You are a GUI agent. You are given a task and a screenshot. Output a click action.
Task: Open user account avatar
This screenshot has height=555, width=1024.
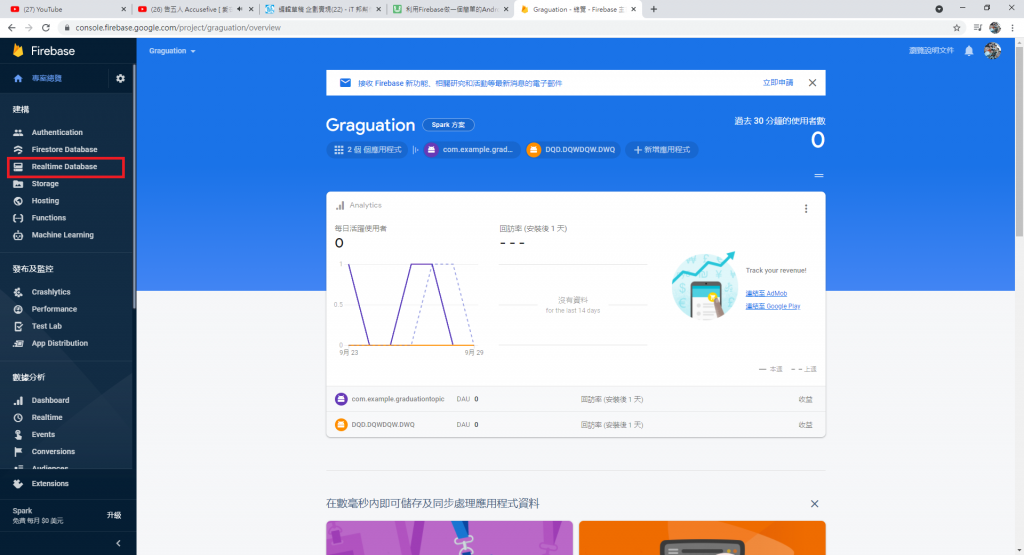pos(993,51)
